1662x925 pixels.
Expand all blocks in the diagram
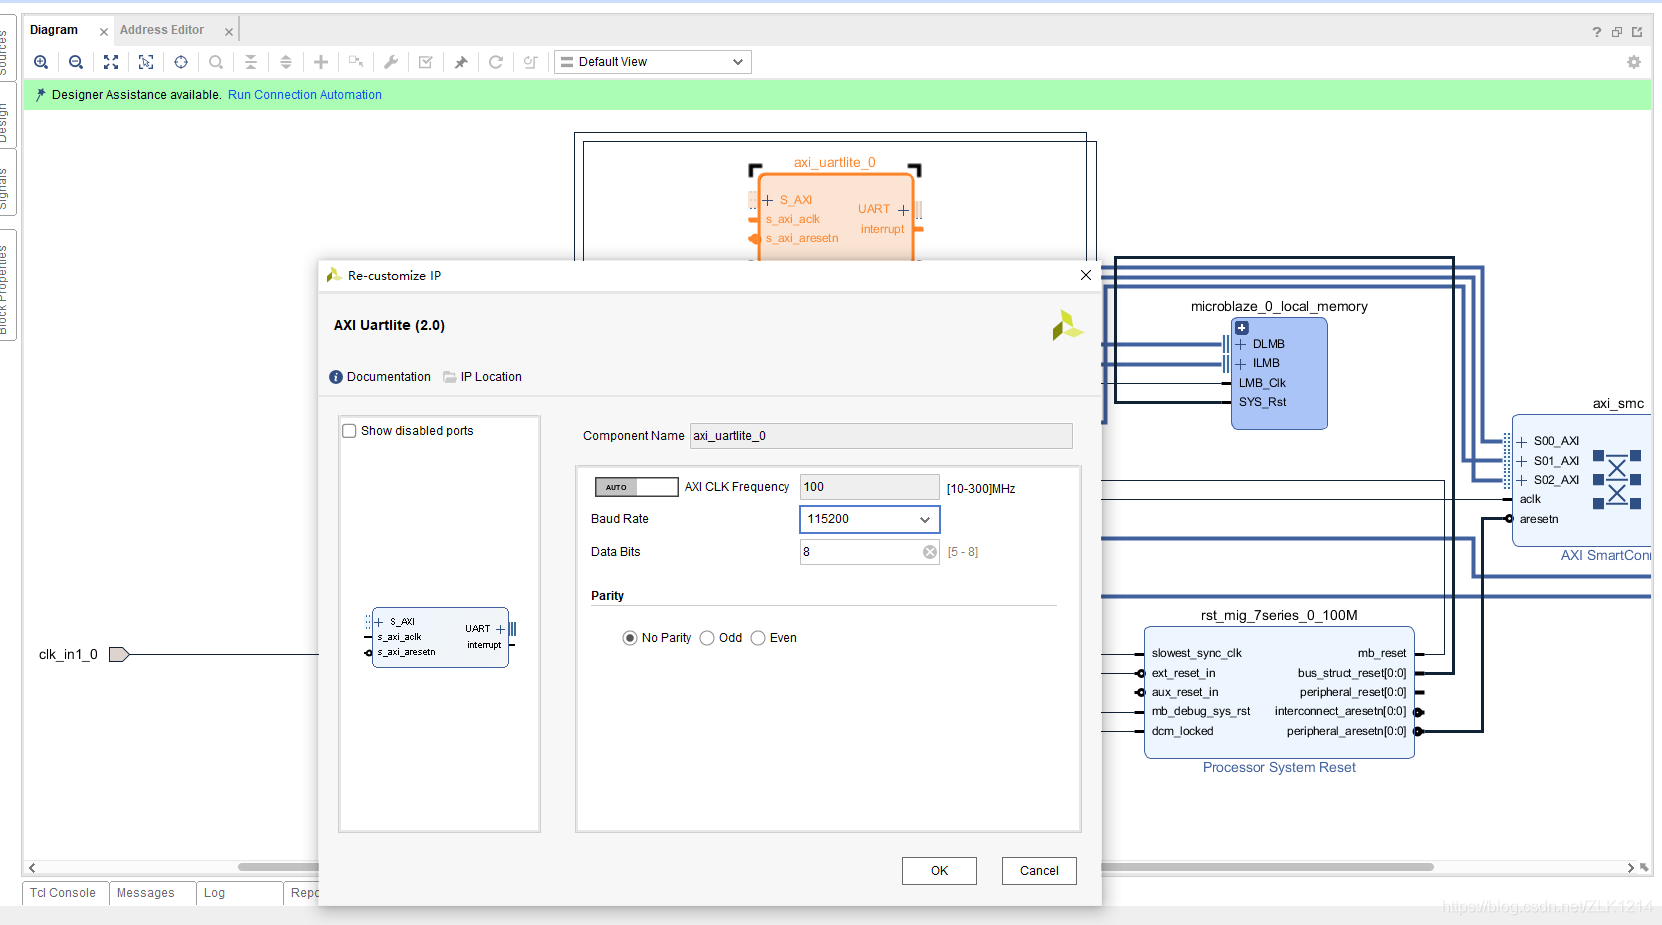(286, 62)
